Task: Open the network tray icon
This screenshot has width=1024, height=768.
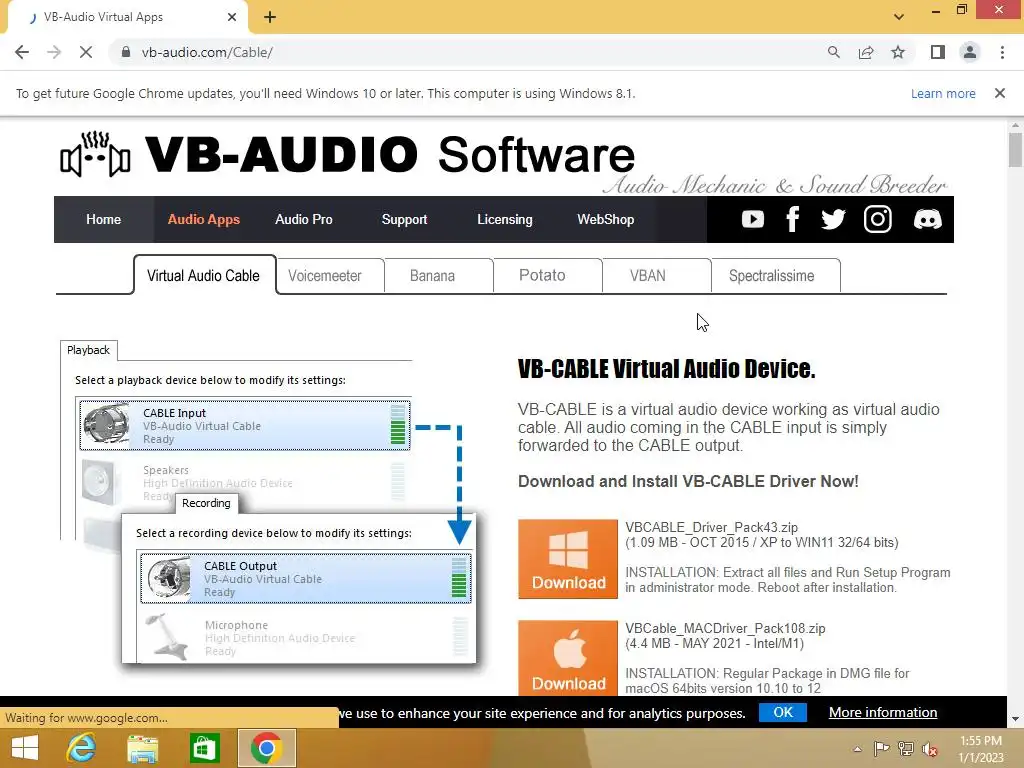Action: [x=906, y=749]
